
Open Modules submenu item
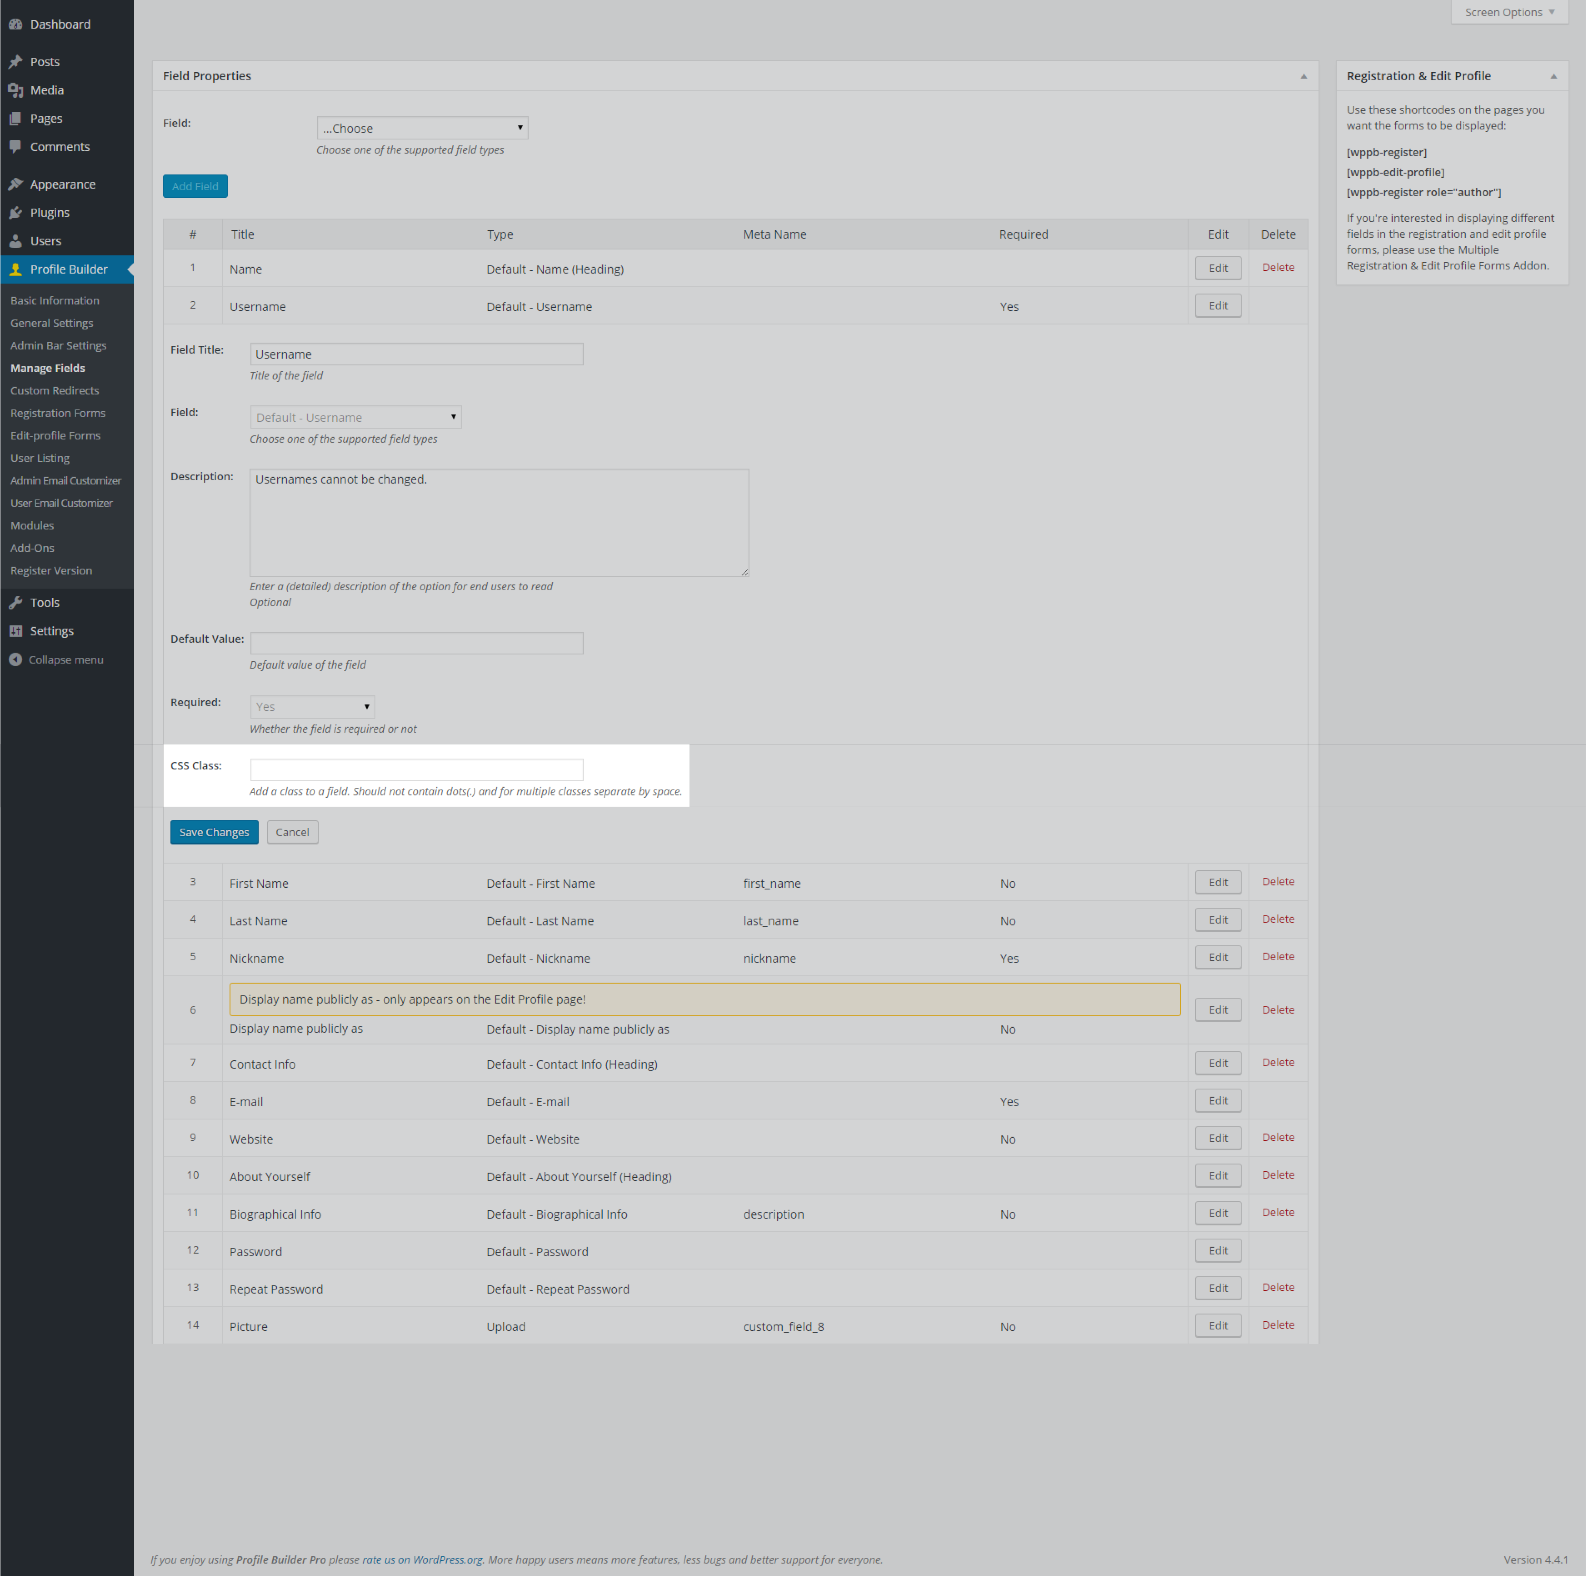[32, 526]
